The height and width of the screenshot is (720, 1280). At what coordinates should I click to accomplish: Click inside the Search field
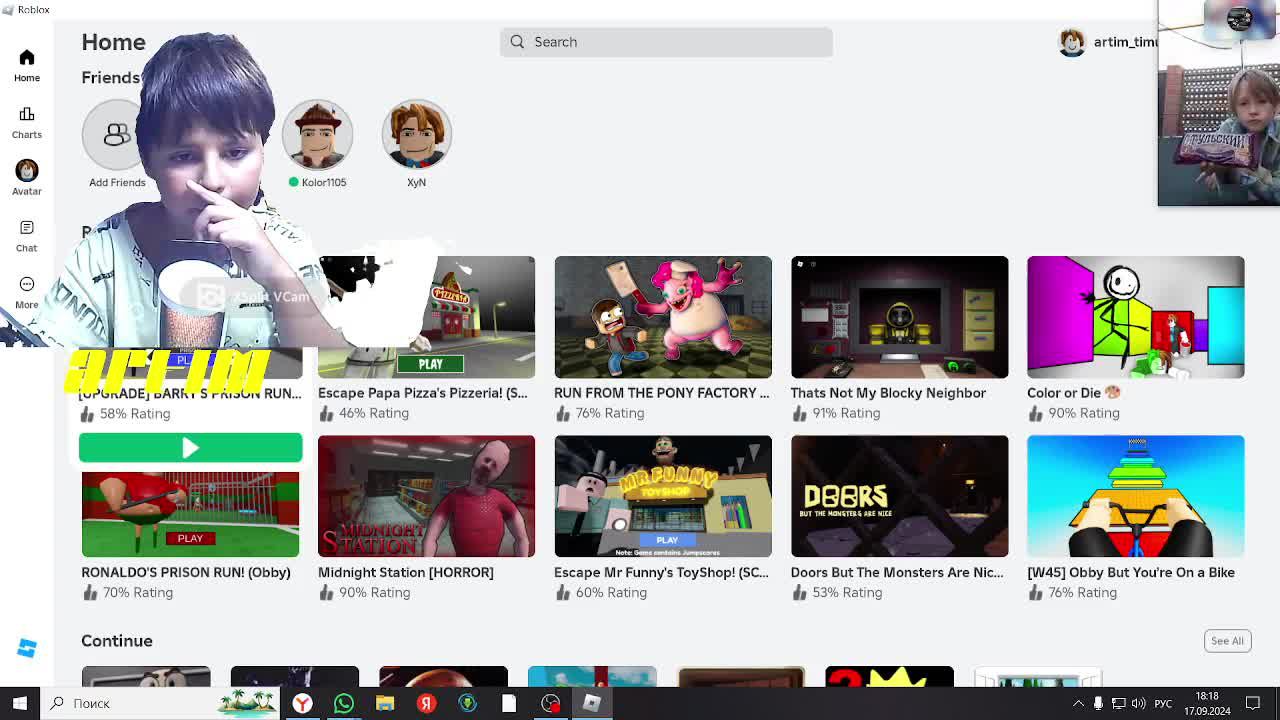click(666, 42)
